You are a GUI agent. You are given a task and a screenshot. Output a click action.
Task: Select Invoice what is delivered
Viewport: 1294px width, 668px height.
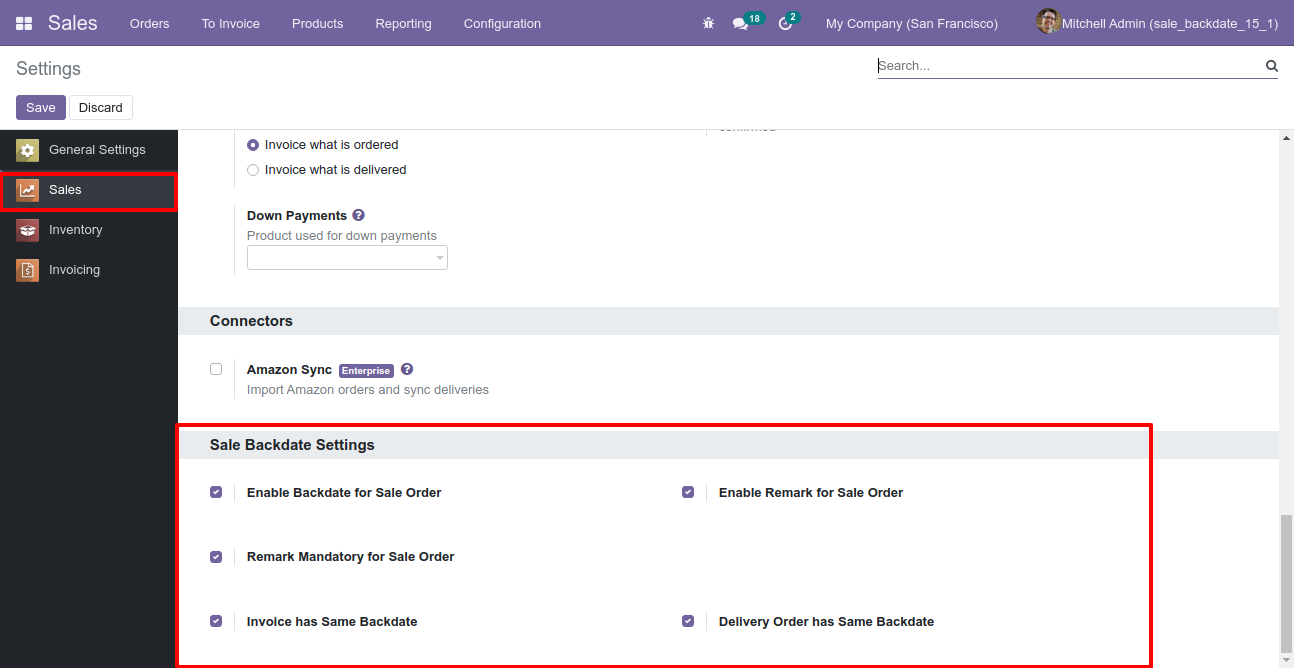(253, 170)
